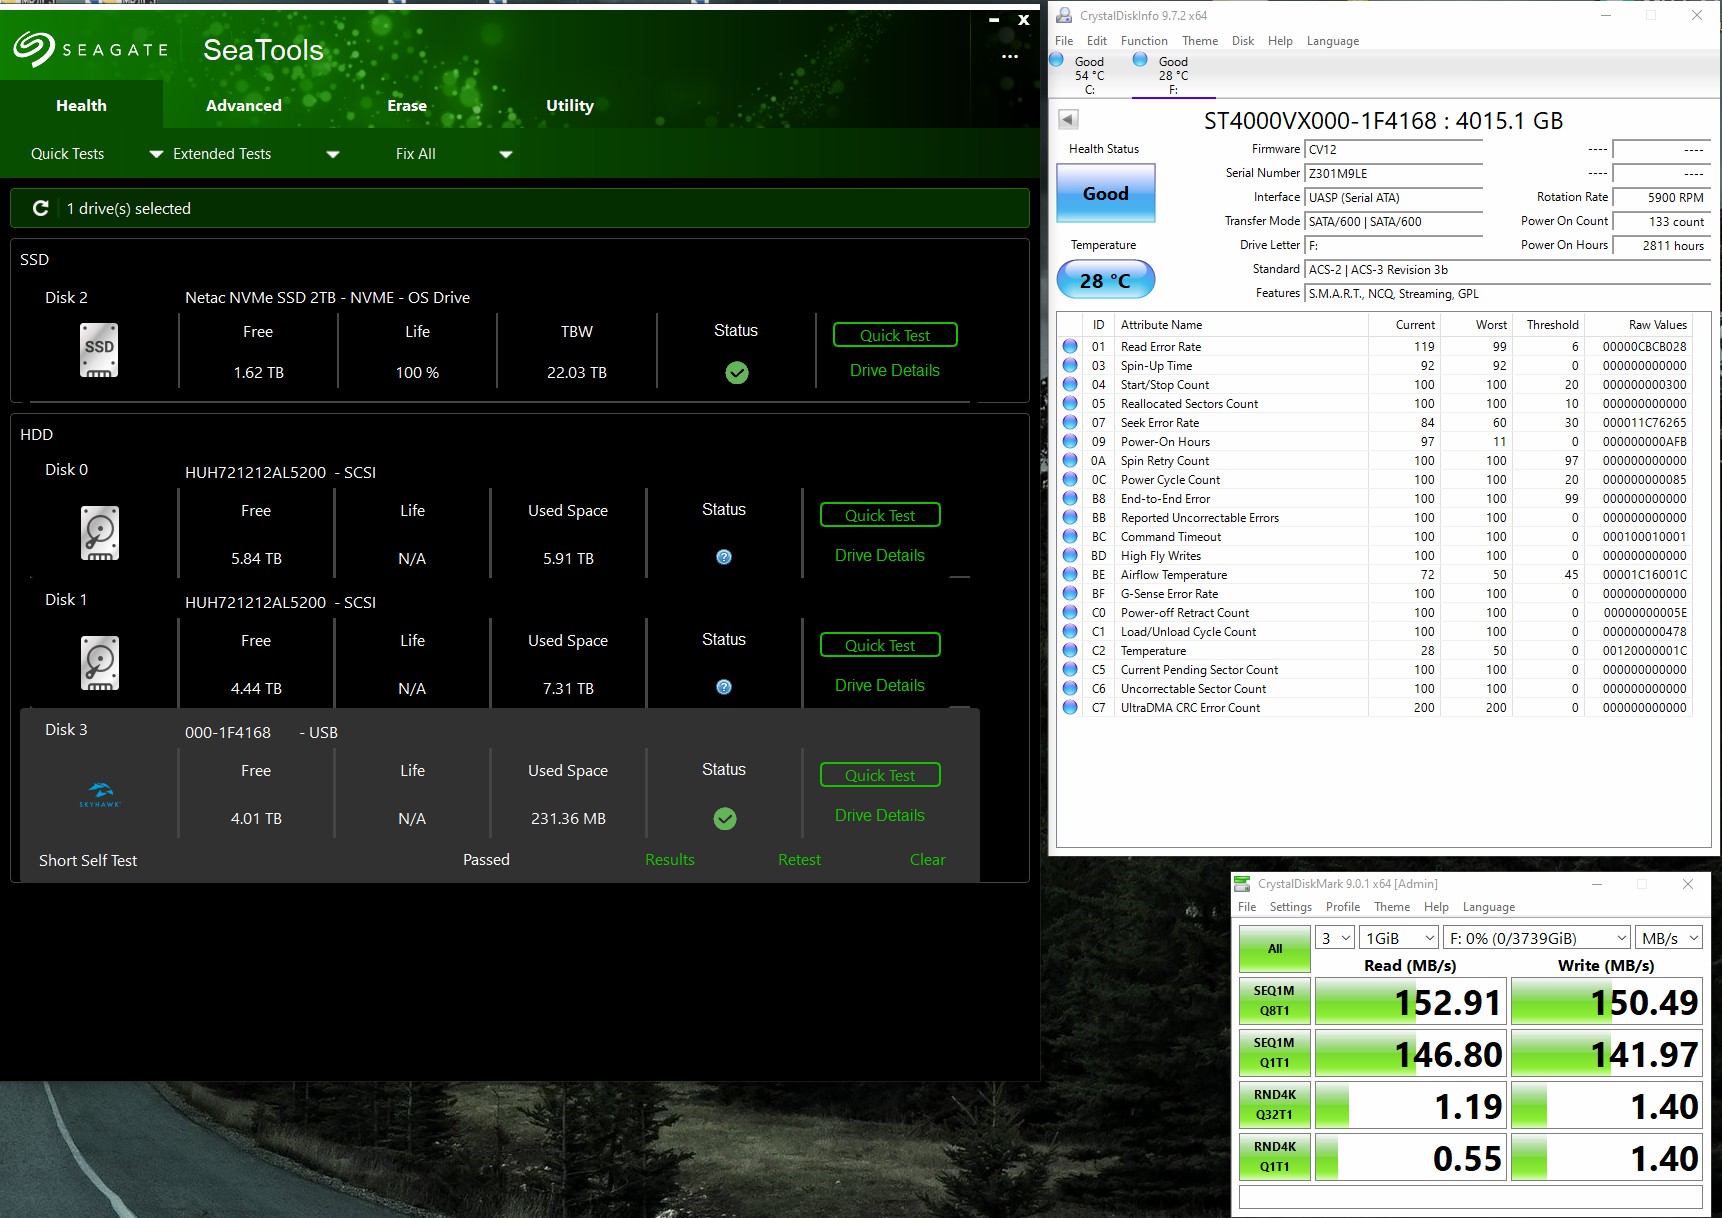Screen dimensions: 1722x1218
Task: Click the SSD icon for Disk 2
Action: (99, 350)
